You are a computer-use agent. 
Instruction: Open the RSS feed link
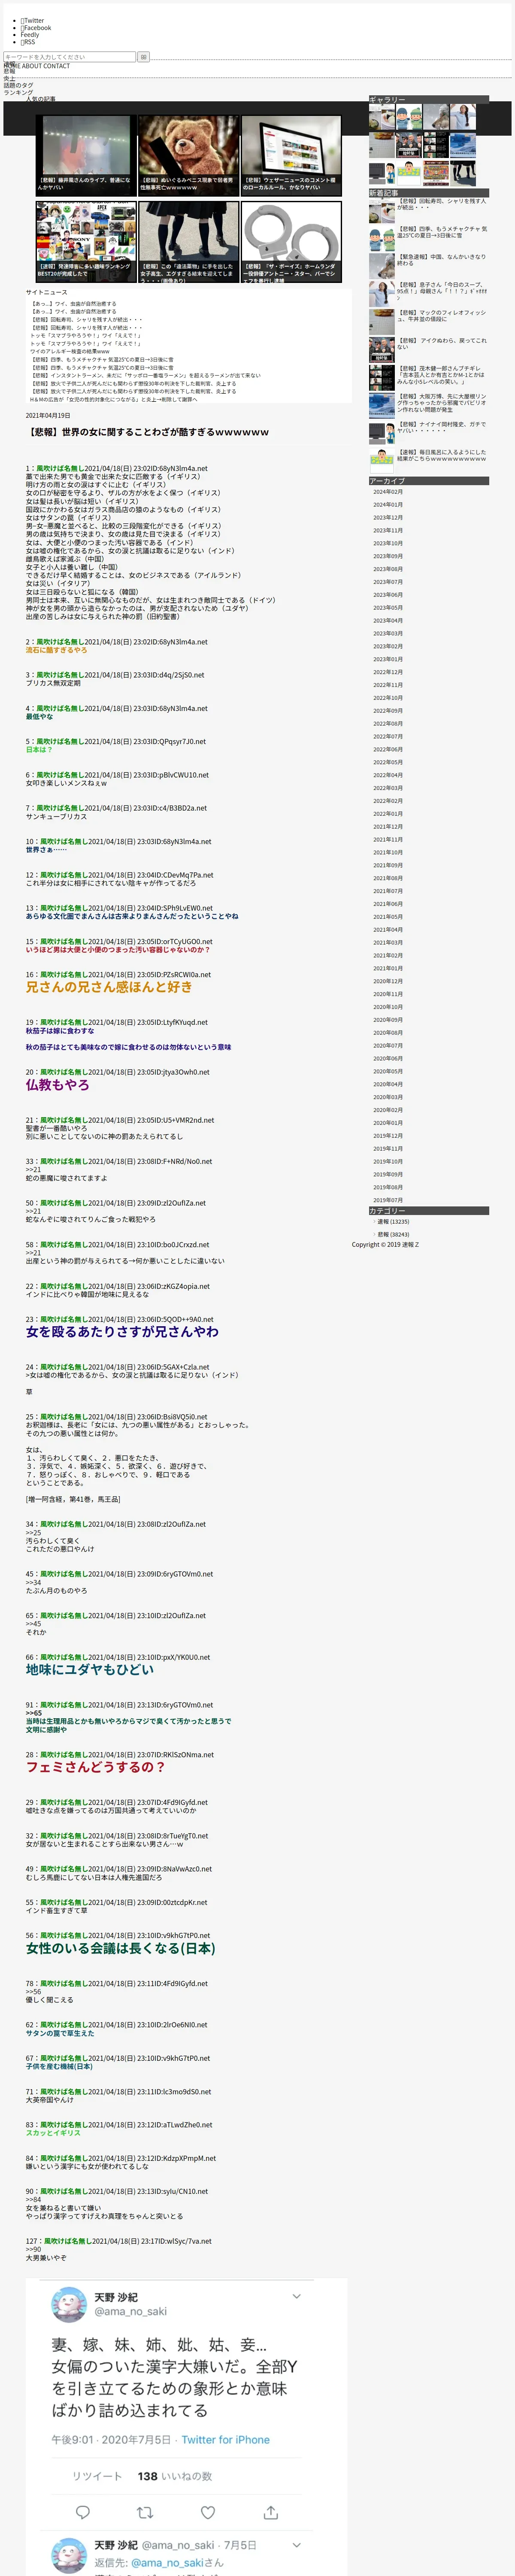pos(28,42)
